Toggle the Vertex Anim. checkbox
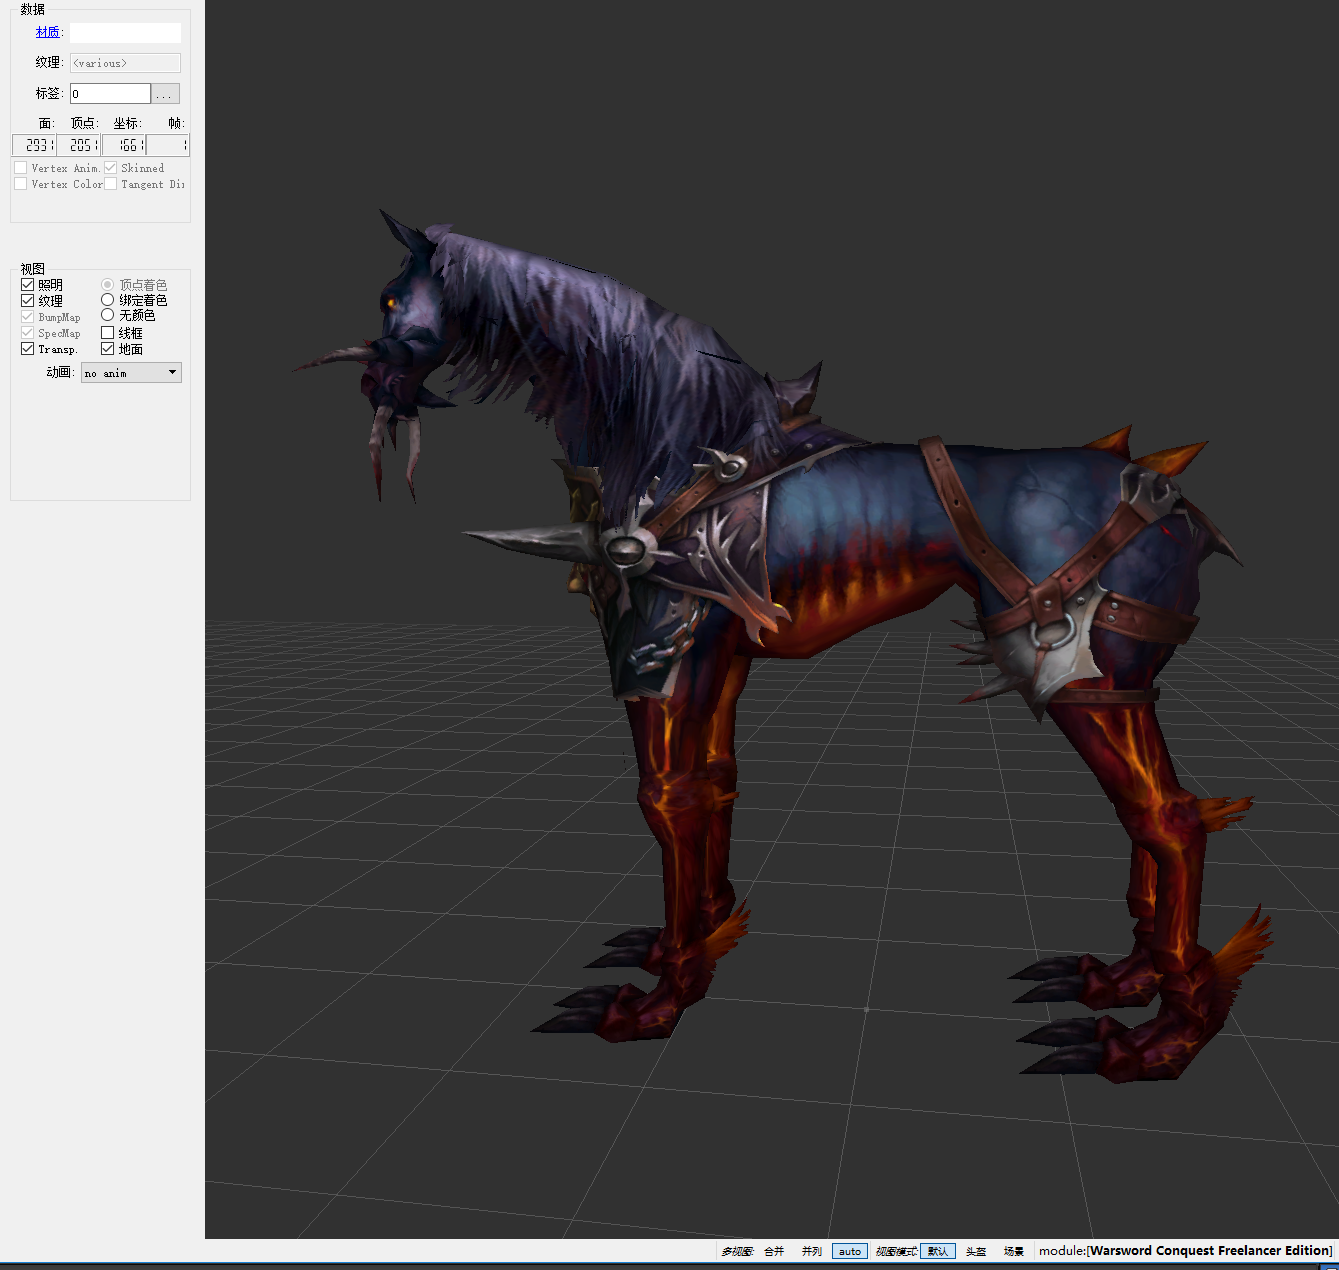1339x1270 pixels. [21, 168]
